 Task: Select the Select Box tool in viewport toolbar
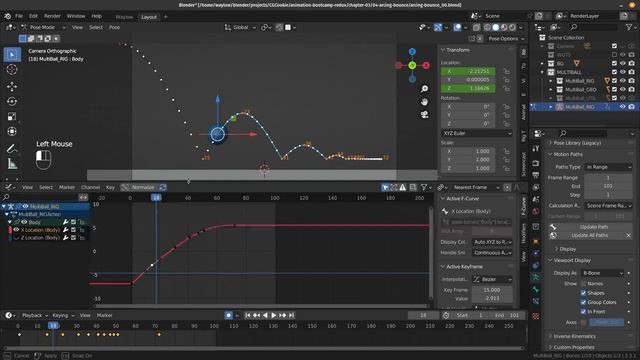(12, 55)
